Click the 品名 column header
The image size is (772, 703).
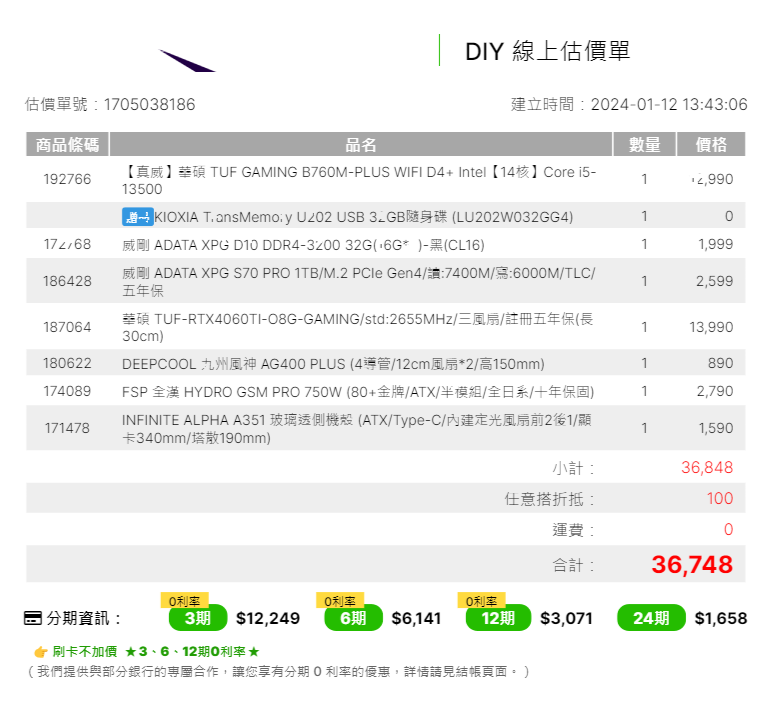pos(360,144)
